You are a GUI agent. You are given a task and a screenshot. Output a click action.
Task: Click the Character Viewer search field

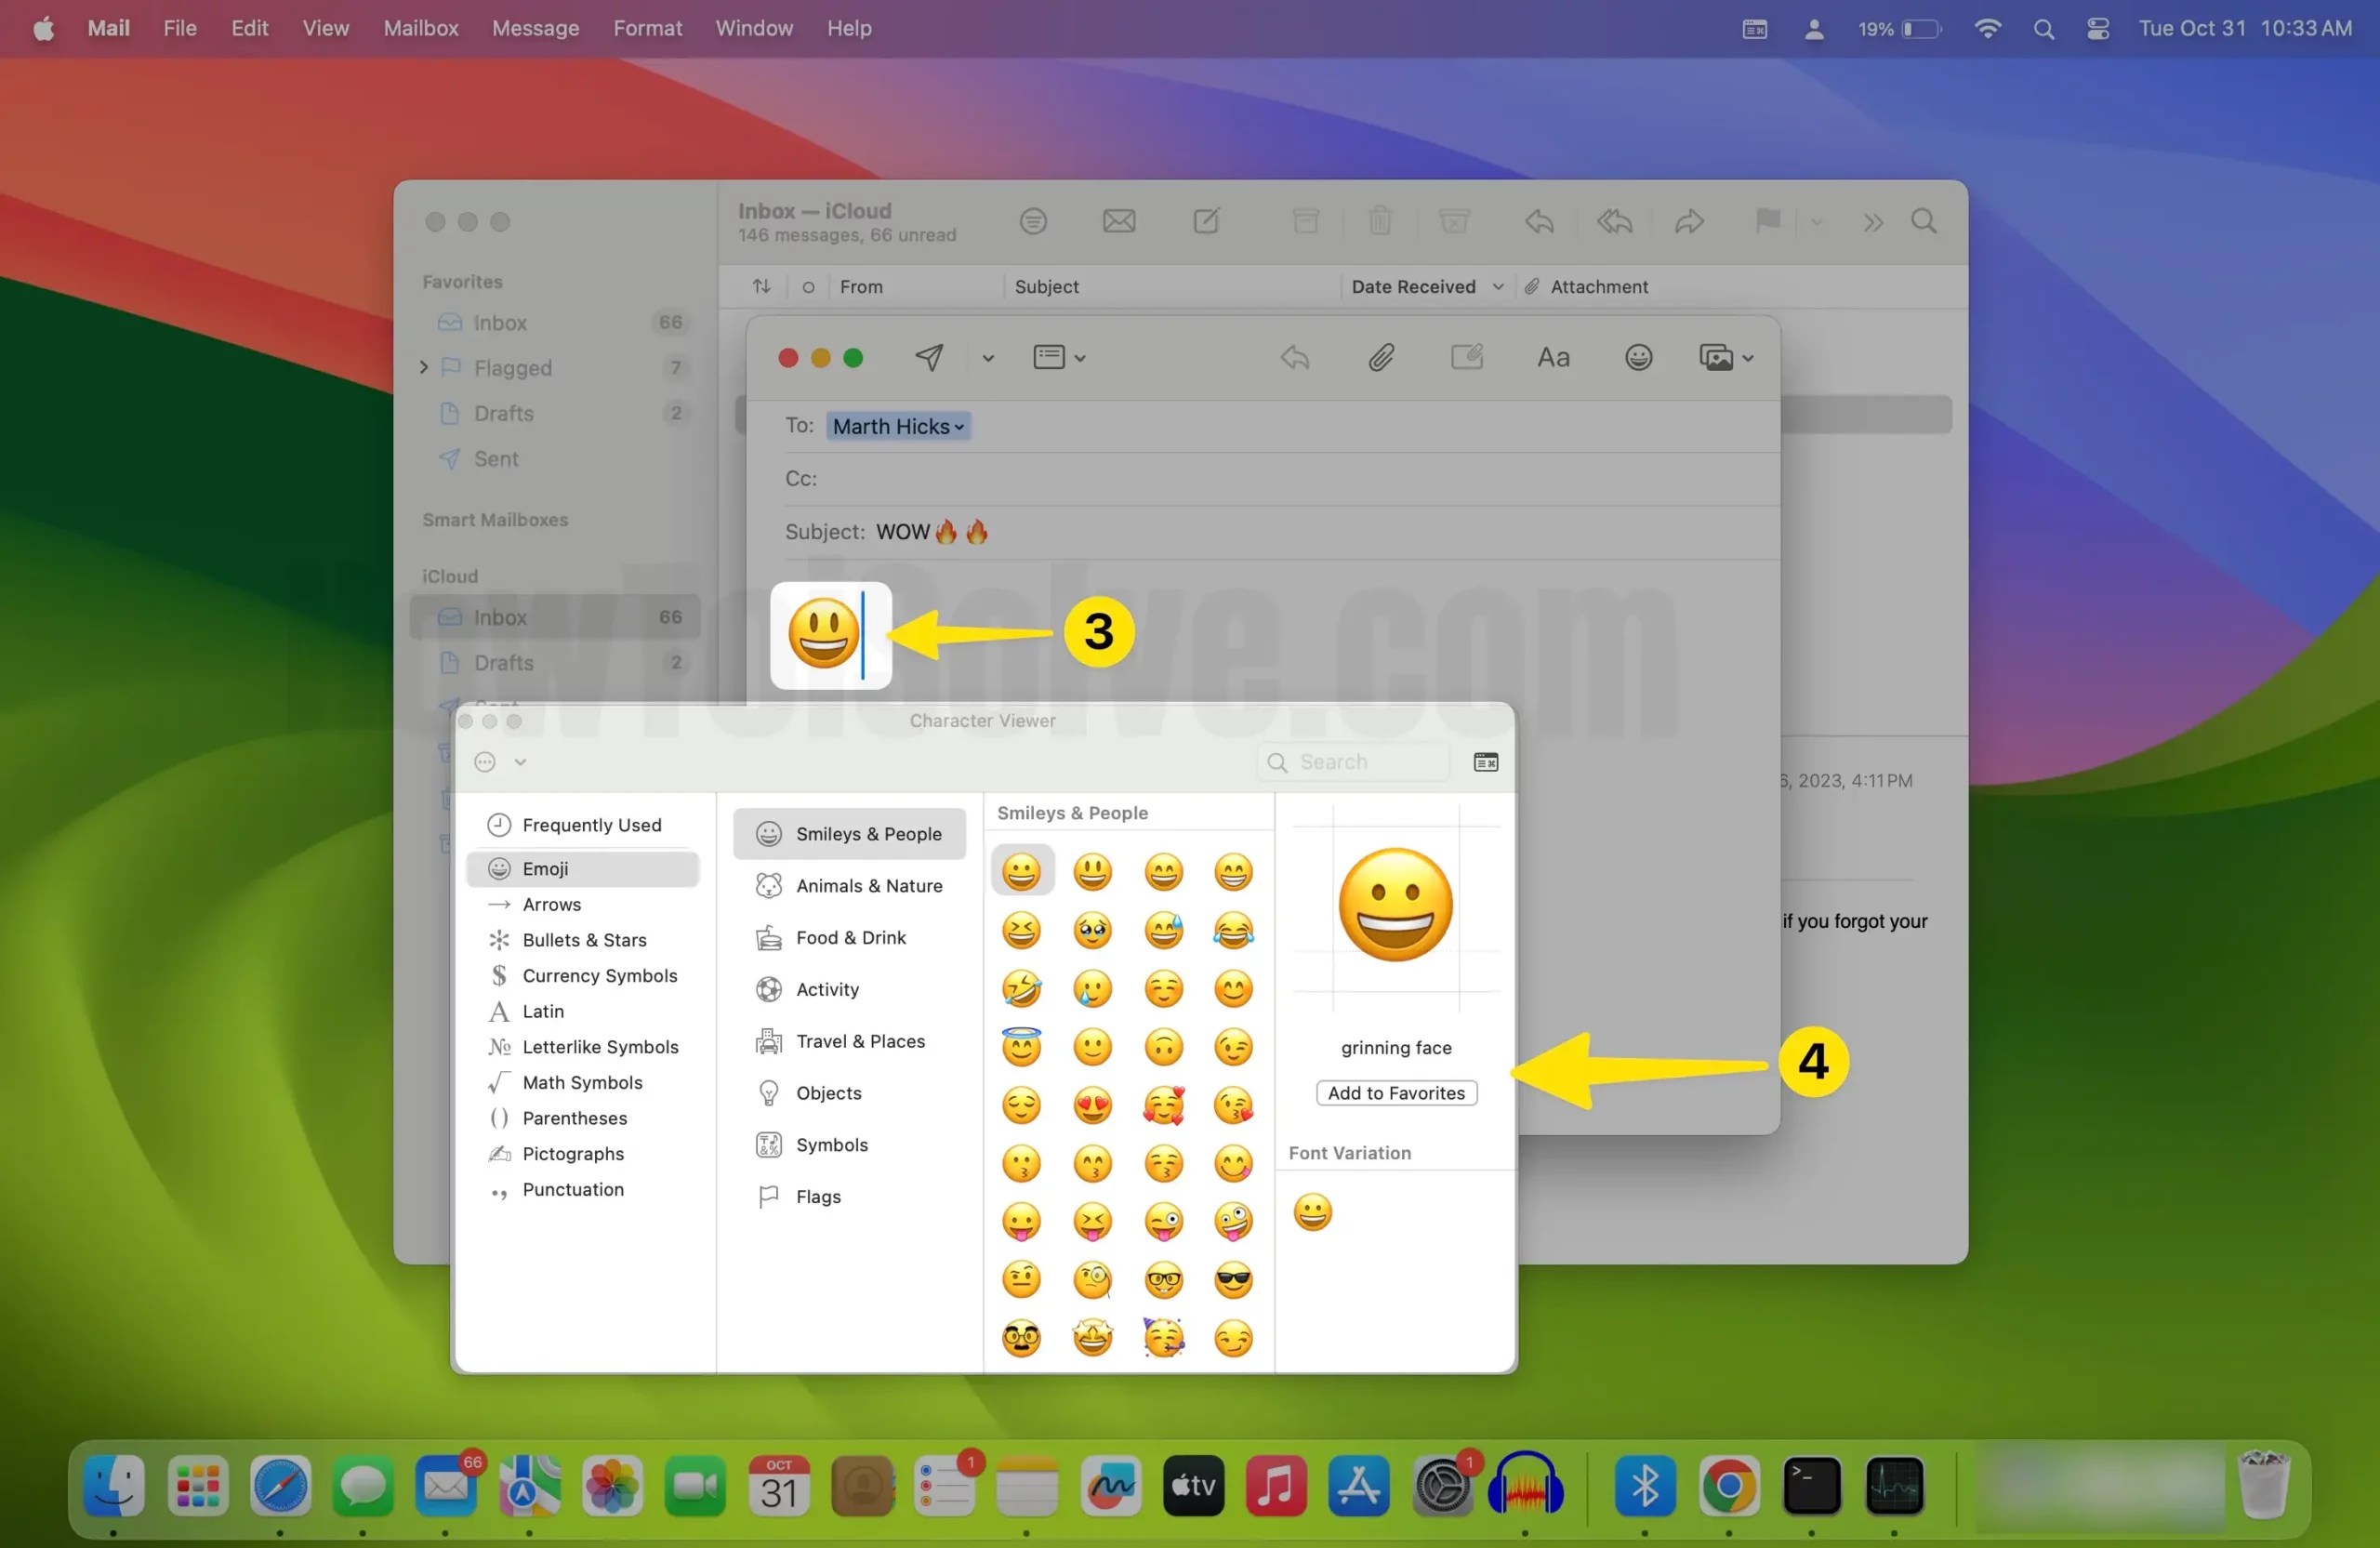click(1352, 761)
